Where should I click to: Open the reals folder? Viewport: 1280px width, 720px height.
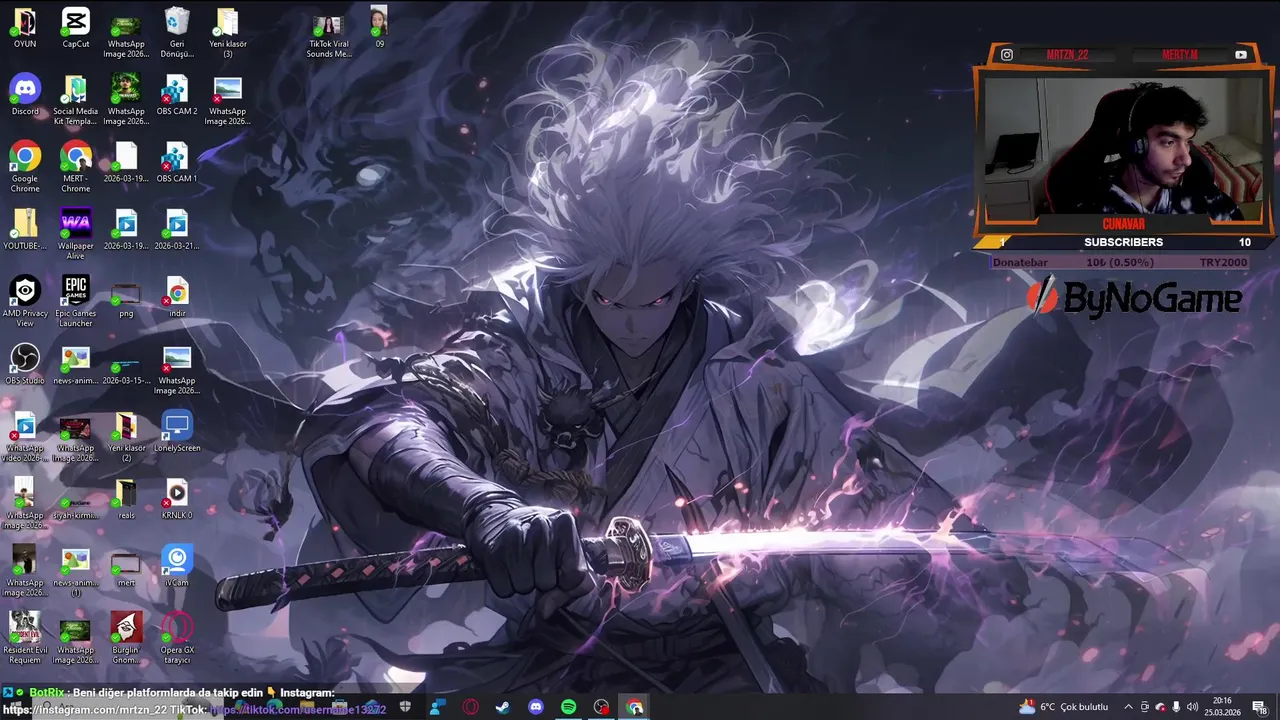point(126,498)
